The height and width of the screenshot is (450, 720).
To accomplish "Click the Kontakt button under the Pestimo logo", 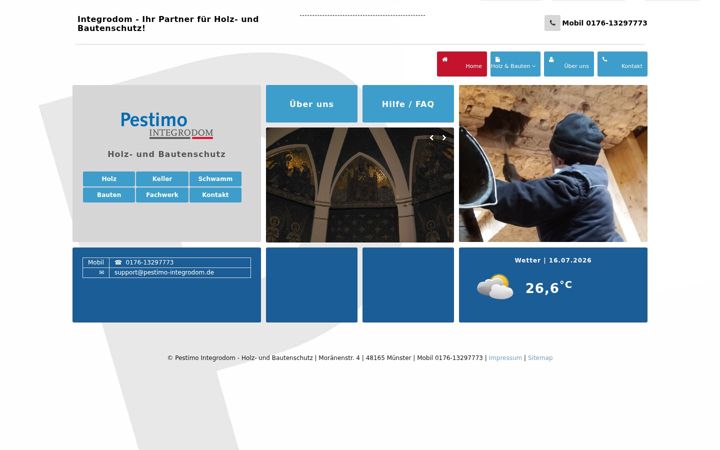I will pos(215,195).
